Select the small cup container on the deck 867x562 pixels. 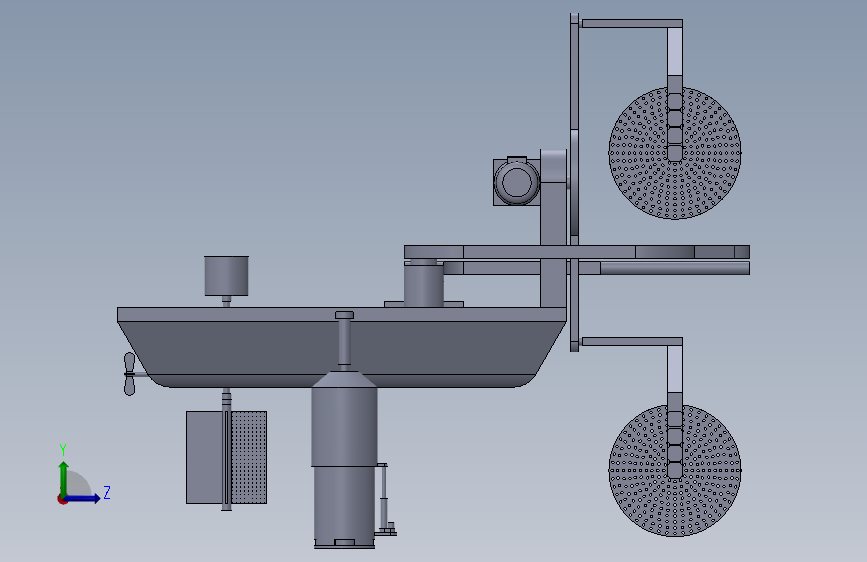pos(226,275)
